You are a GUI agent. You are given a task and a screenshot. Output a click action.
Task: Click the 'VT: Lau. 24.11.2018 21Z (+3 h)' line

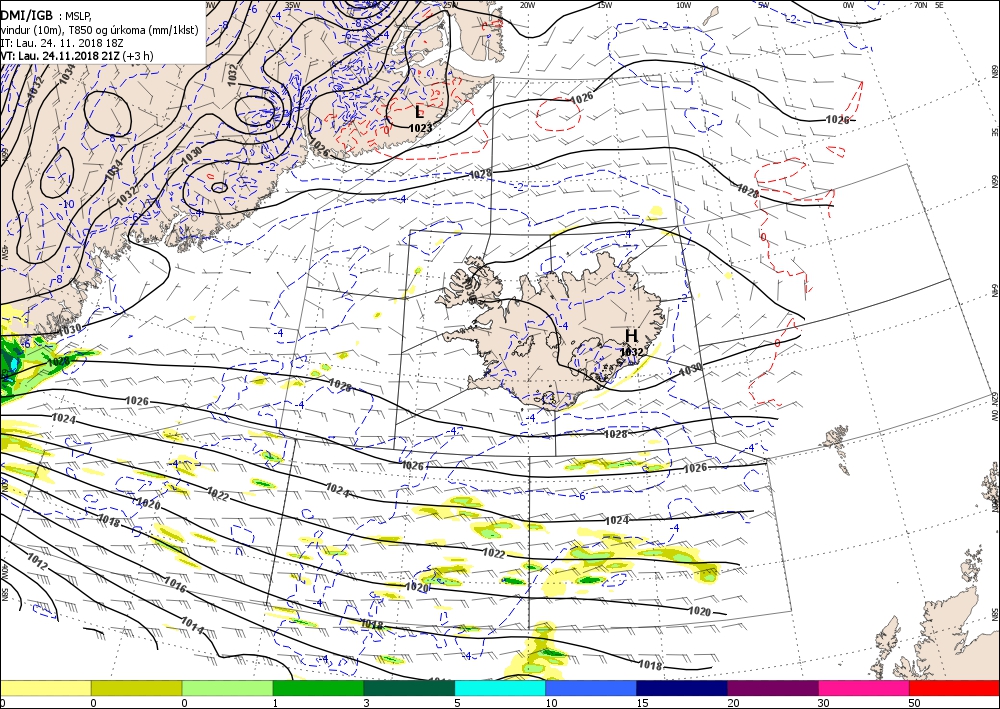(77, 56)
